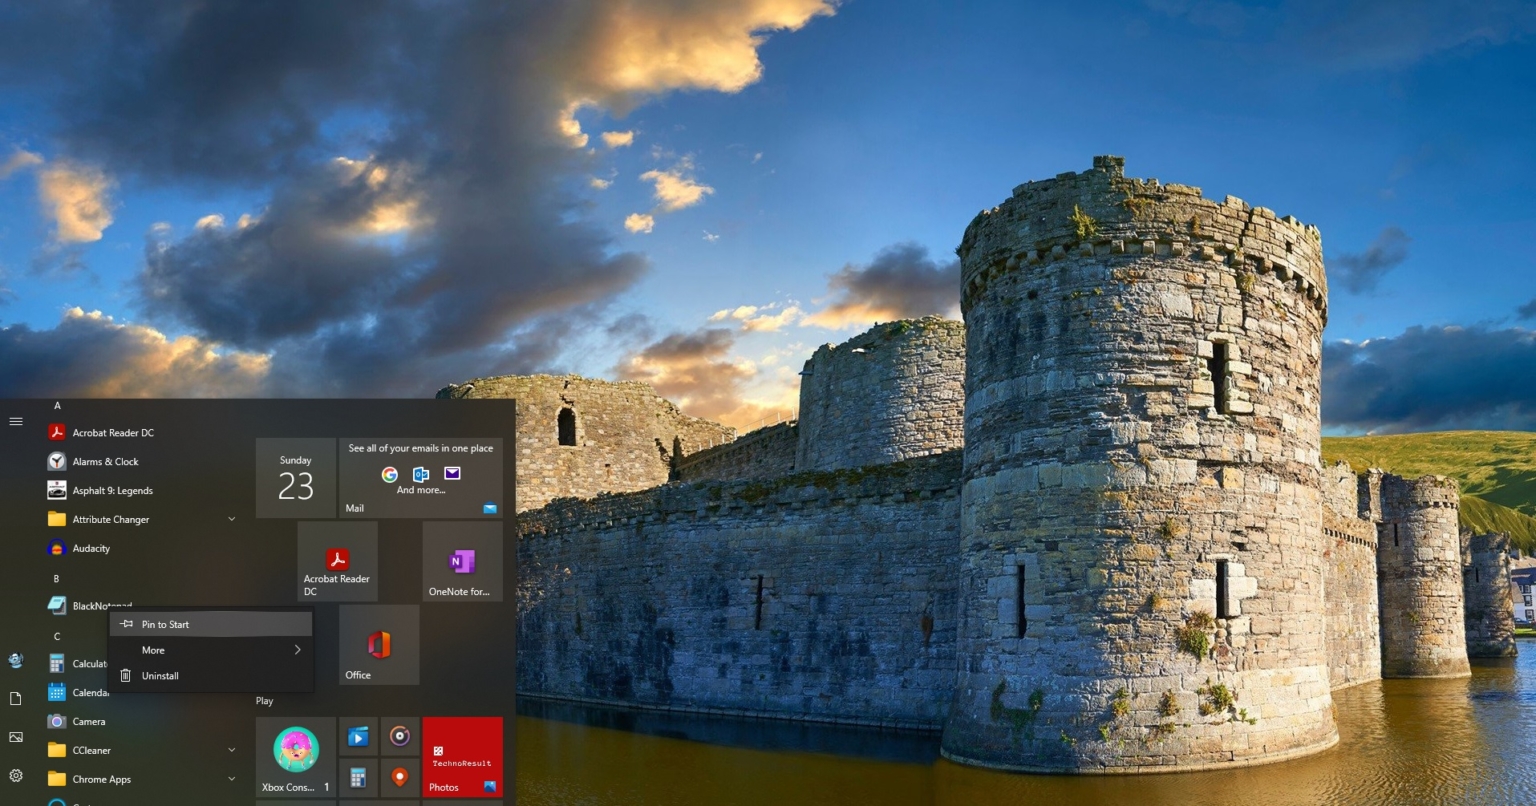Open Settings from the Start sidebar gear
The height and width of the screenshot is (806, 1536).
(15, 776)
